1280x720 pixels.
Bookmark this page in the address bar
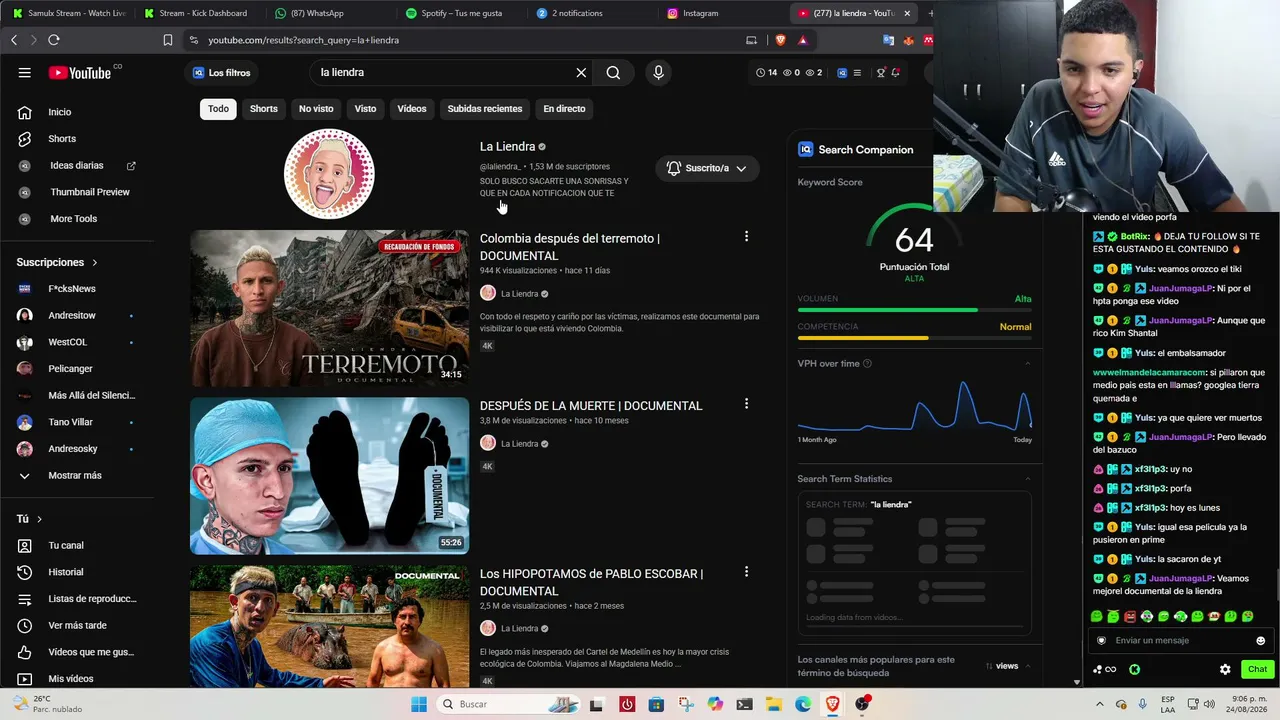pos(168,40)
